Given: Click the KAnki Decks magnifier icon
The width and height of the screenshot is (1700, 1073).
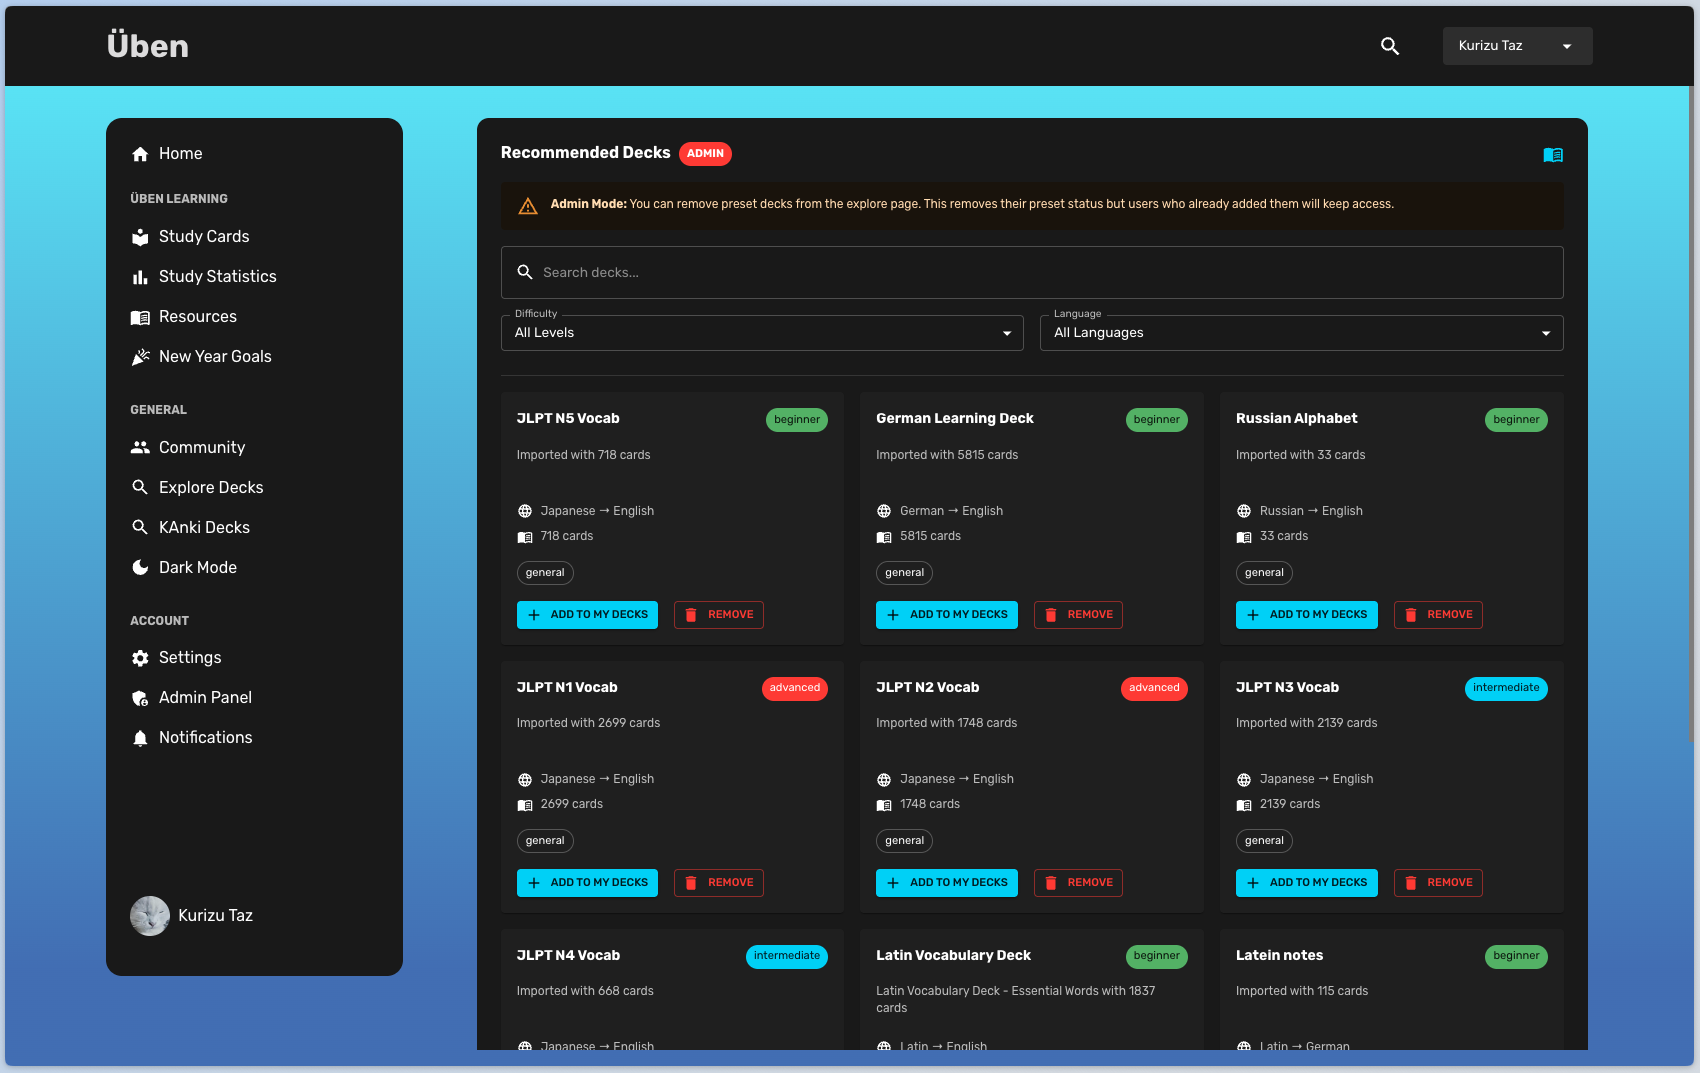Looking at the screenshot, I should (x=140, y=528).
